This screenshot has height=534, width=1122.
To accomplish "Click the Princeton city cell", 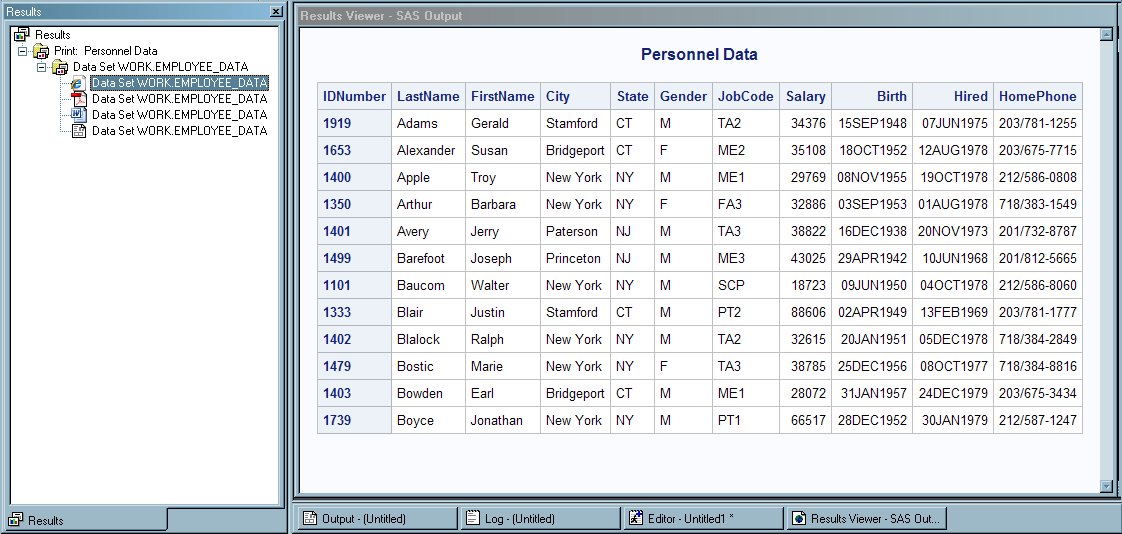I will (575, 258).
